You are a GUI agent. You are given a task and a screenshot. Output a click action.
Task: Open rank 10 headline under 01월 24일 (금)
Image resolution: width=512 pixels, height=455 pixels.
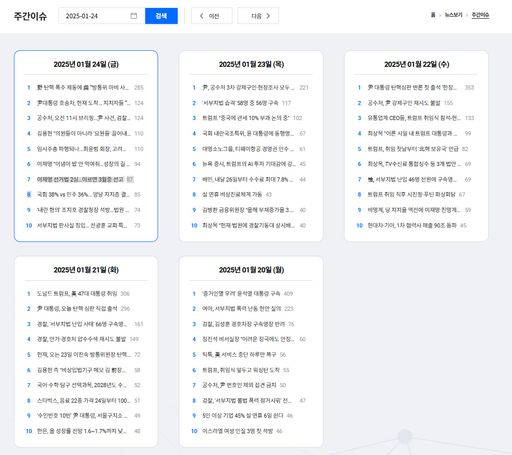[82, 225]
